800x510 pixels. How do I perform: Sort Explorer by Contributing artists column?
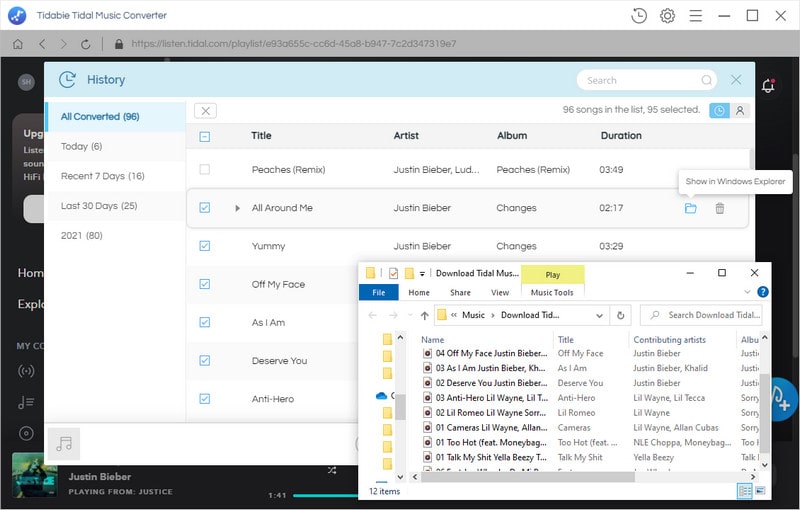click(669, 340)
